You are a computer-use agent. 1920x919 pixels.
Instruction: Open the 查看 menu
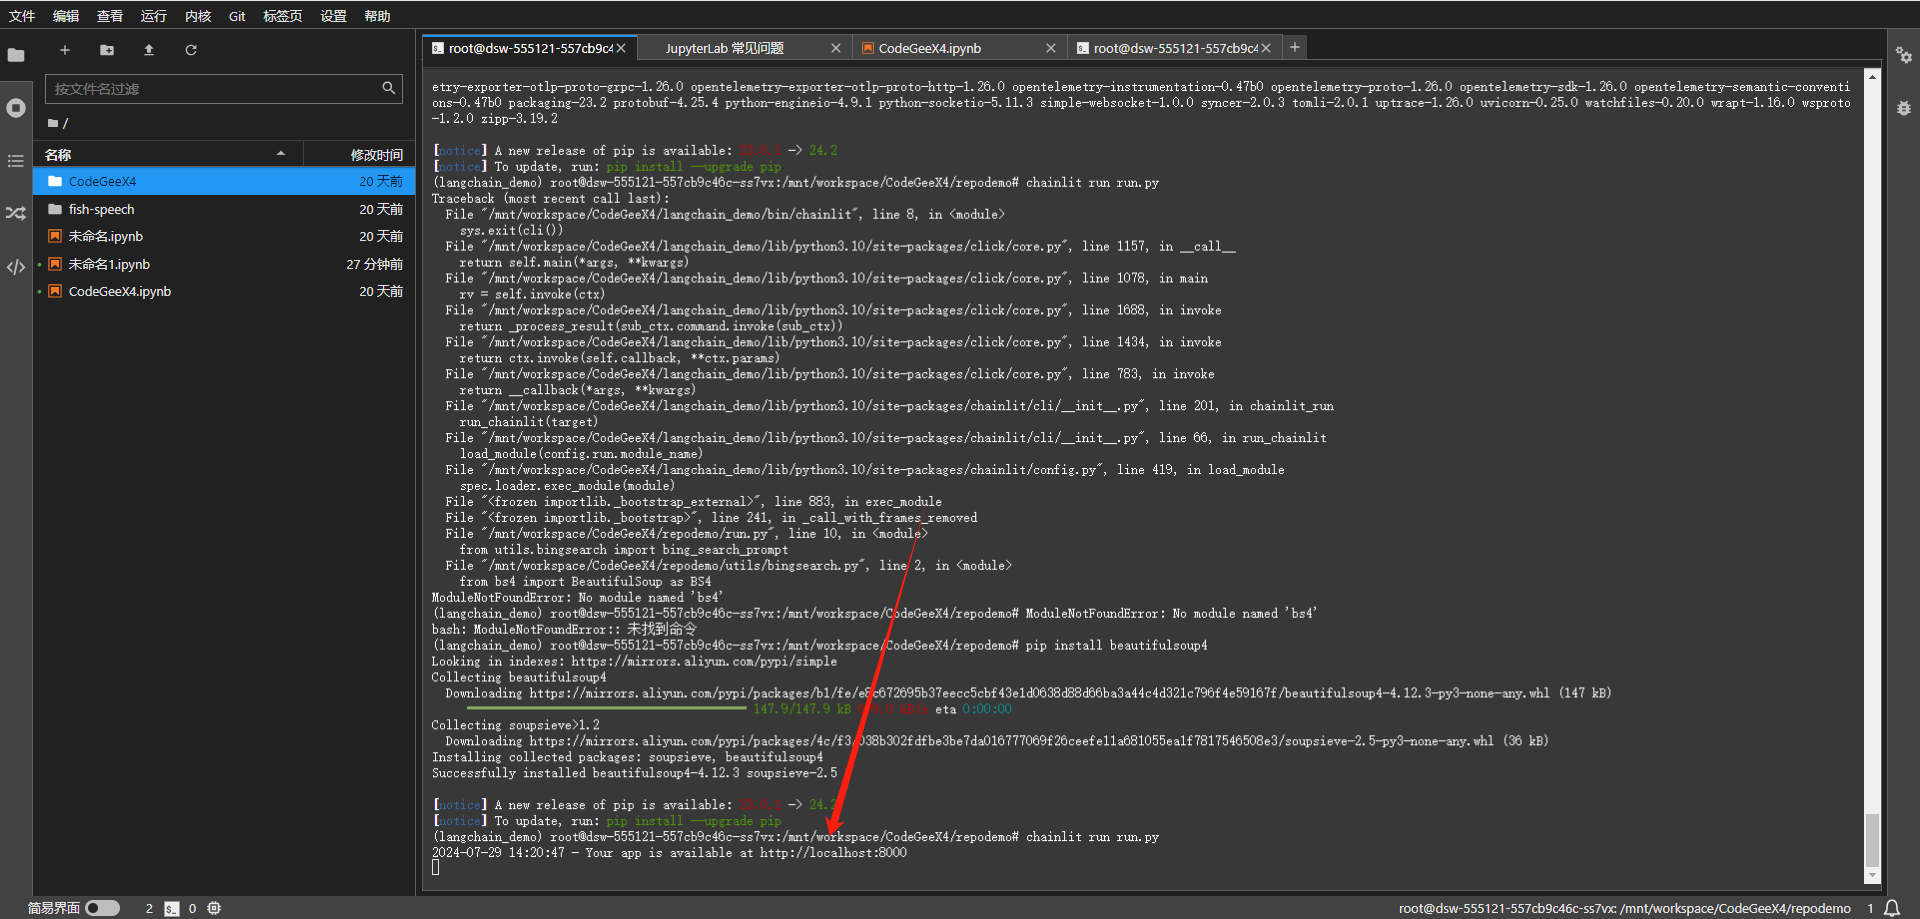110,16
